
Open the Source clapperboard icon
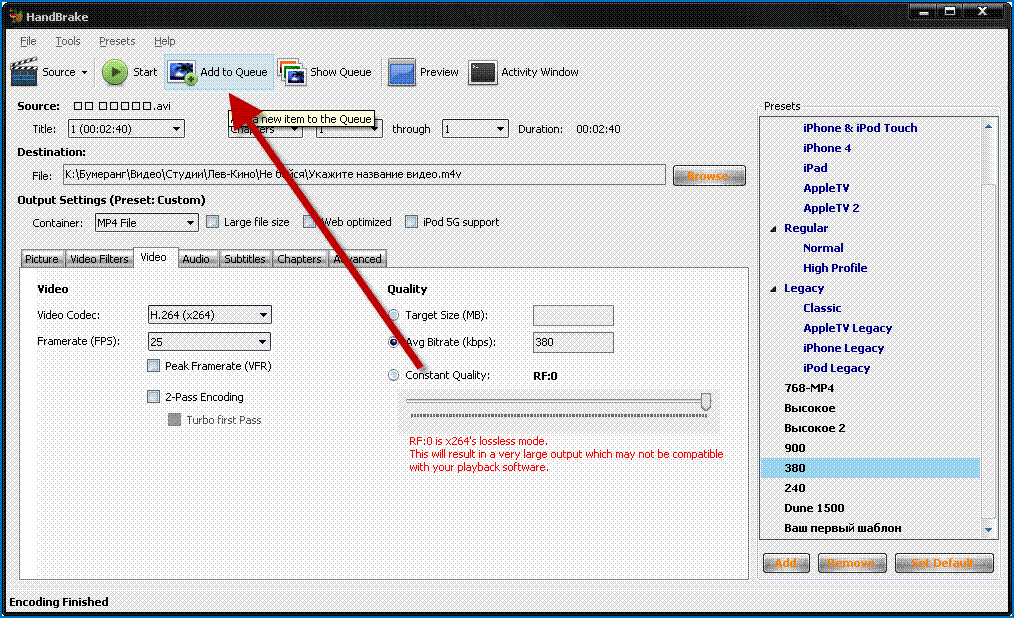coord(24,72)
